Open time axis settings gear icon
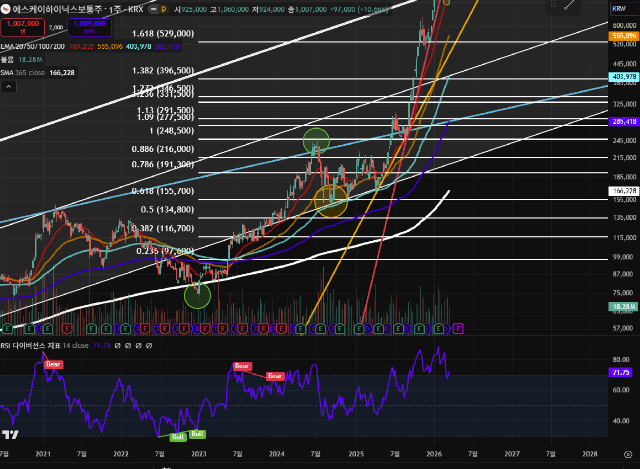This screenshot has width=640, height=469. tap(628, 454)
